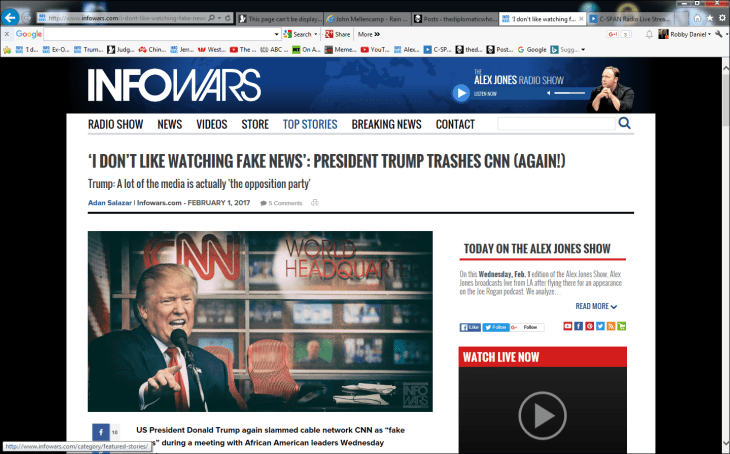The width and height of the screenshot is (730, 454).
Task: Click the Google toolbar Search button
Action: (x=297, y=34)
